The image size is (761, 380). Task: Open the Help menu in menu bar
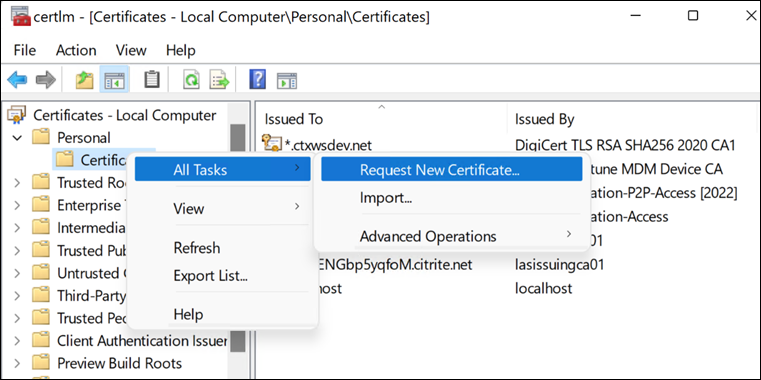181,50
